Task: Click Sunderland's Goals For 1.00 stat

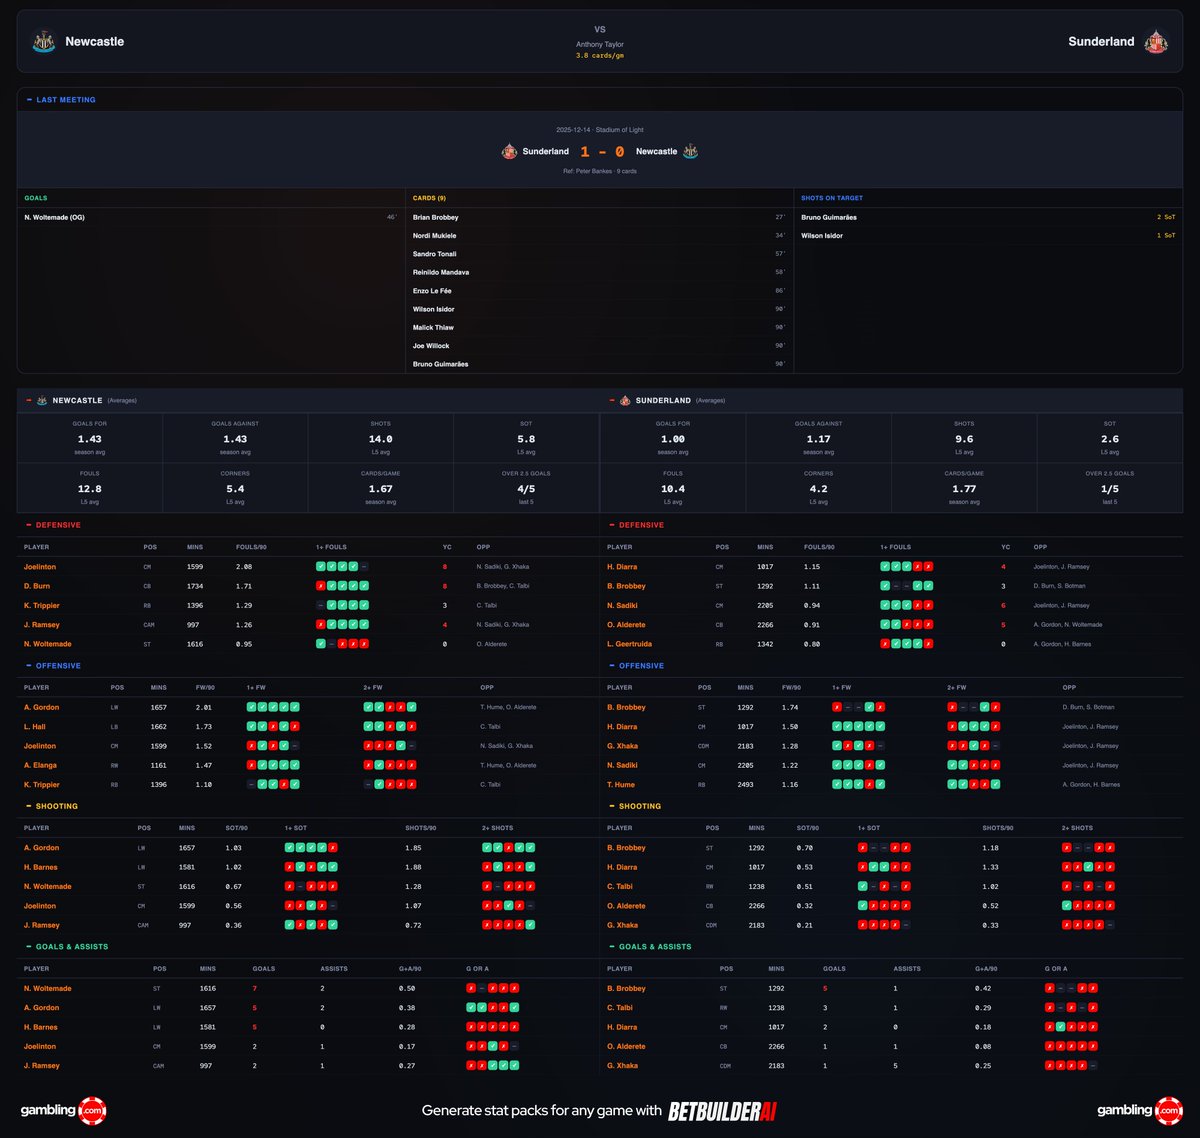Action: pos(673,438)
